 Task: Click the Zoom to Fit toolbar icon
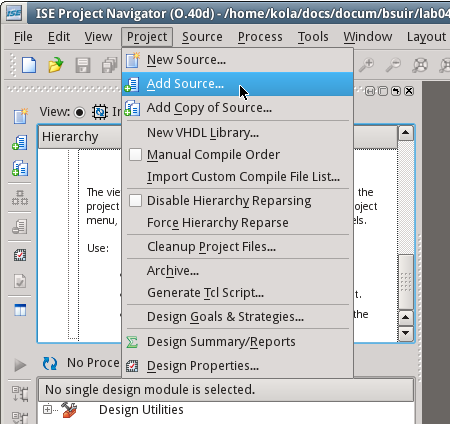point(420,65)
